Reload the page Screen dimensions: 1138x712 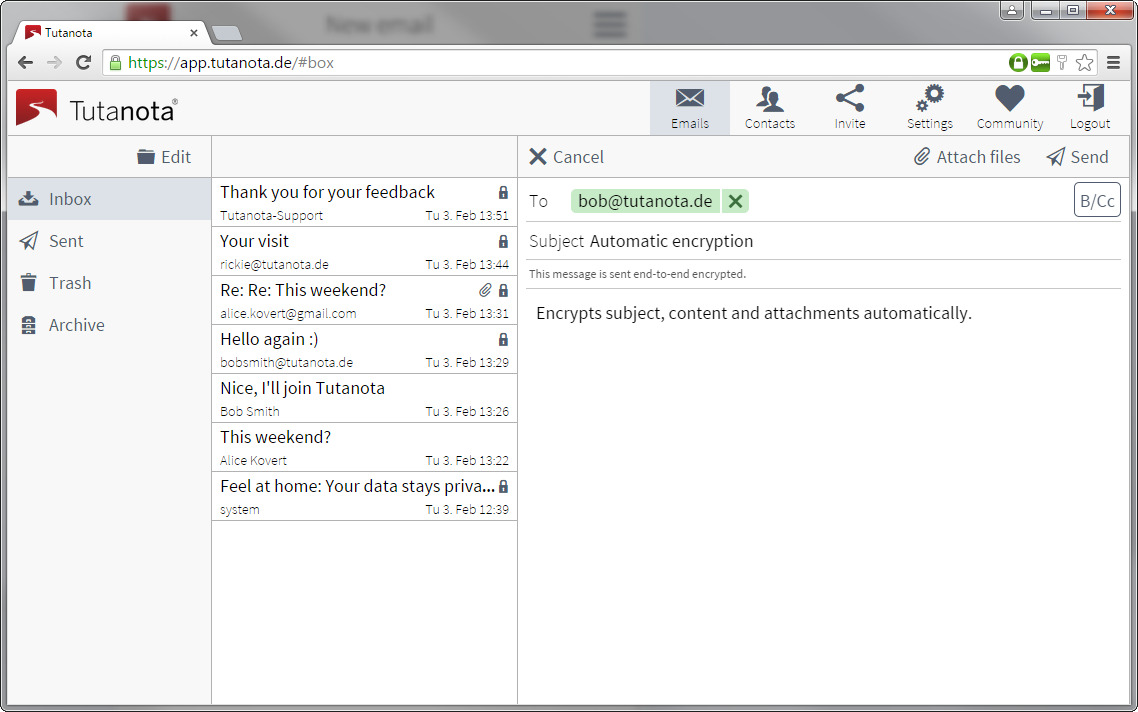pos(83,62)
